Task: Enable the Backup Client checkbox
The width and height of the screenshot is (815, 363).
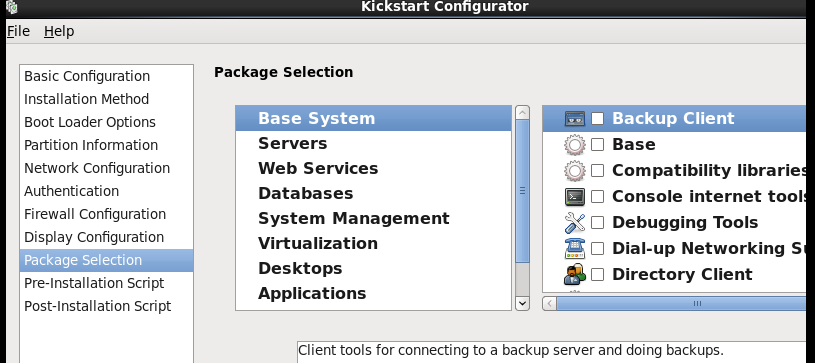Action: point(597,119)
